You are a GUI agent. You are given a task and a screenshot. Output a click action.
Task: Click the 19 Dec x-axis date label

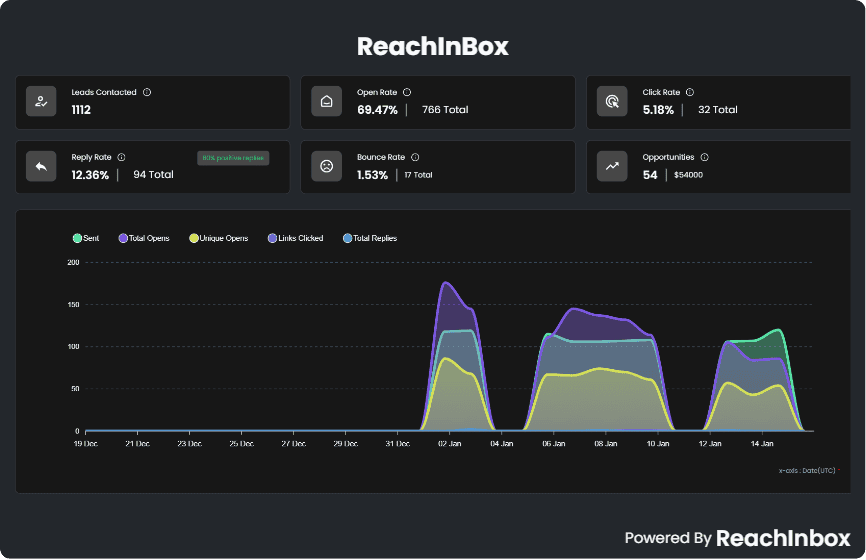pos(86,443)
